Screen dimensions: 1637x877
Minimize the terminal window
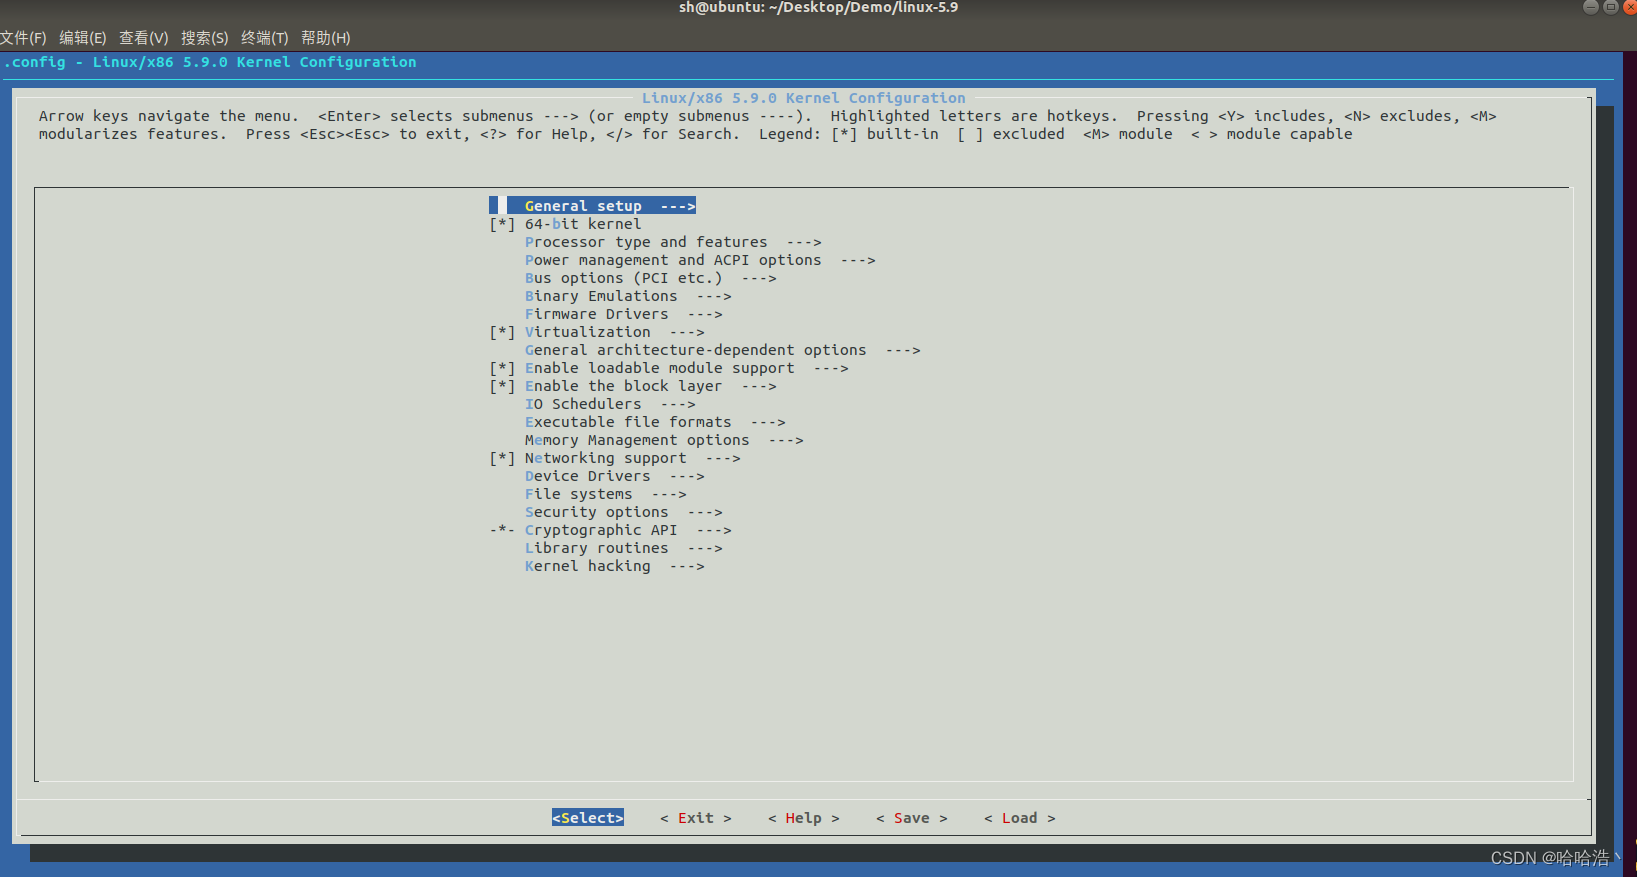1591,7
